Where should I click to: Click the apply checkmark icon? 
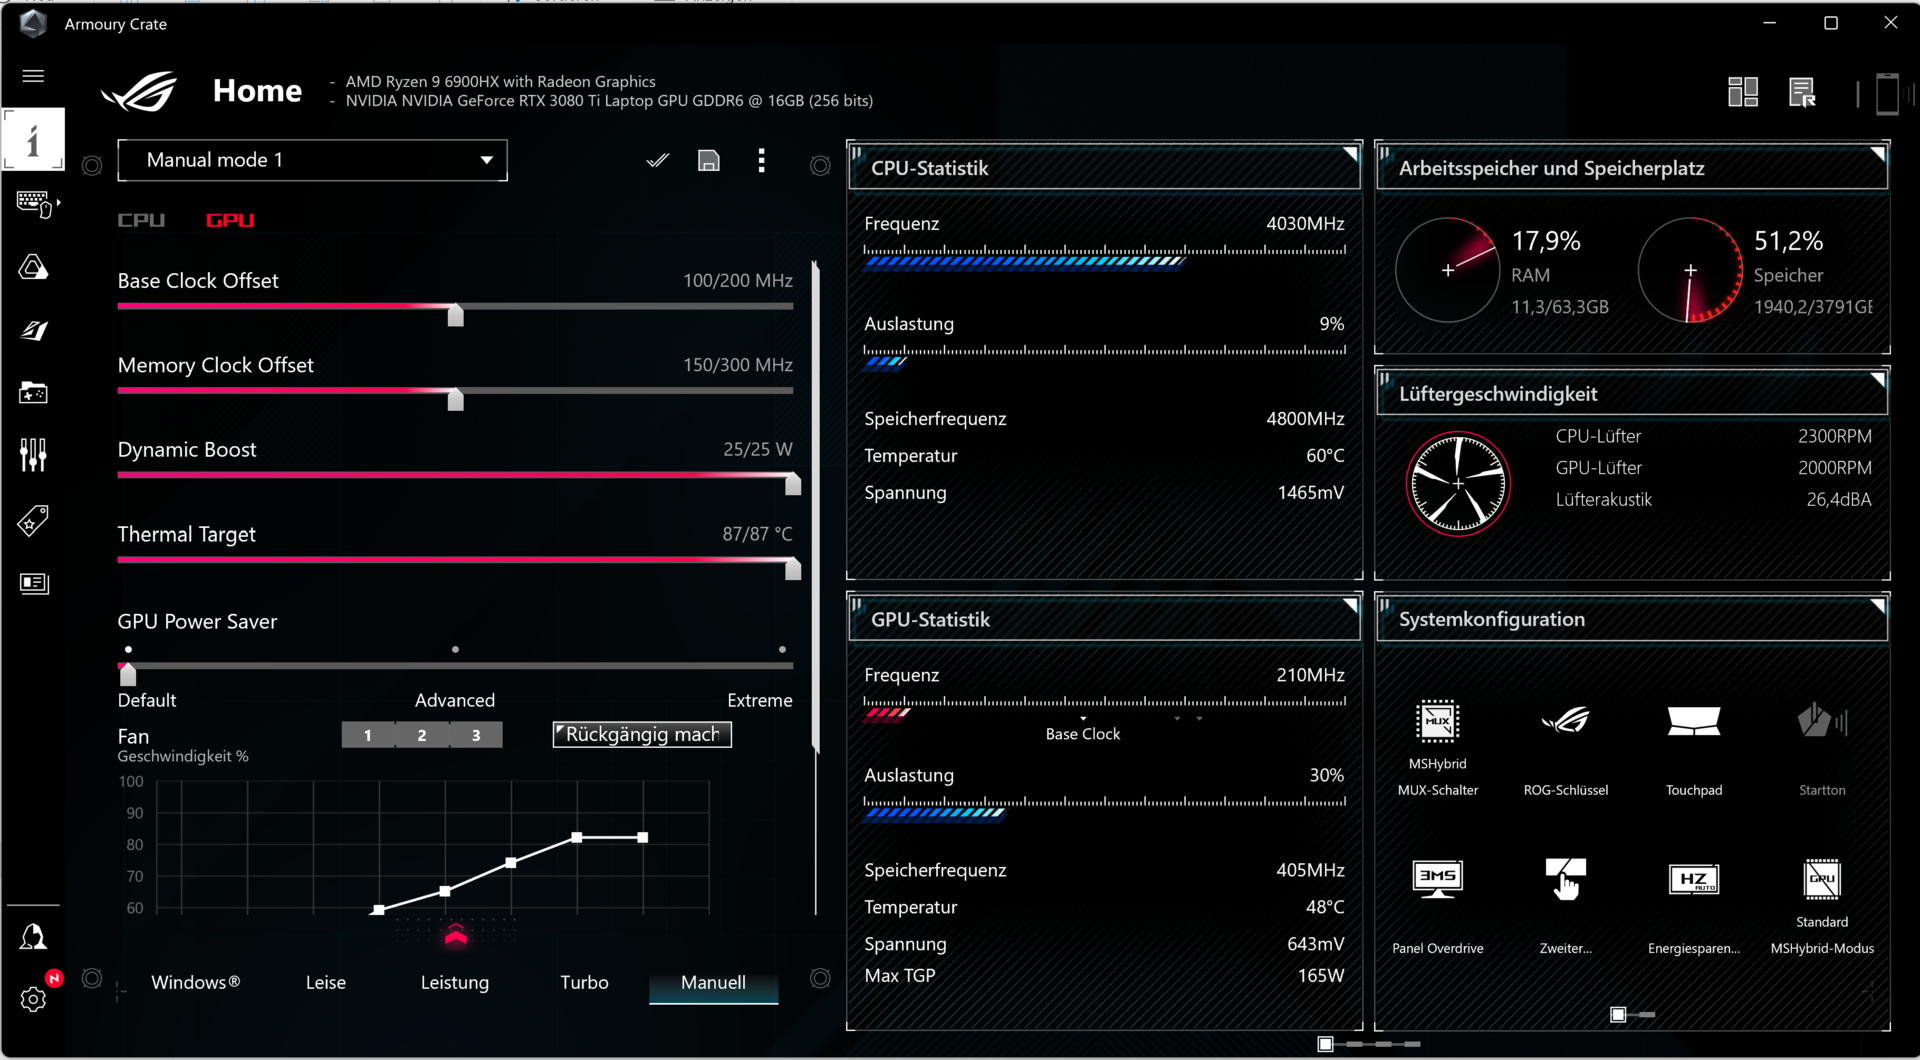click(657, 161)
